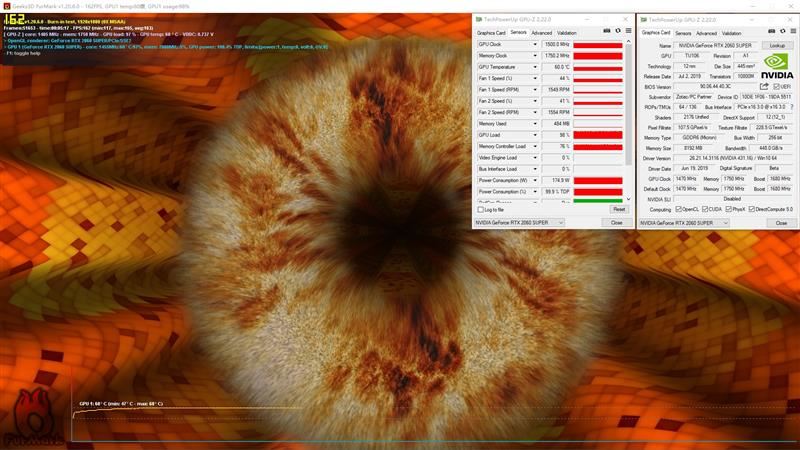
Task: Click Close in the Sensors window
Action: 616,222
